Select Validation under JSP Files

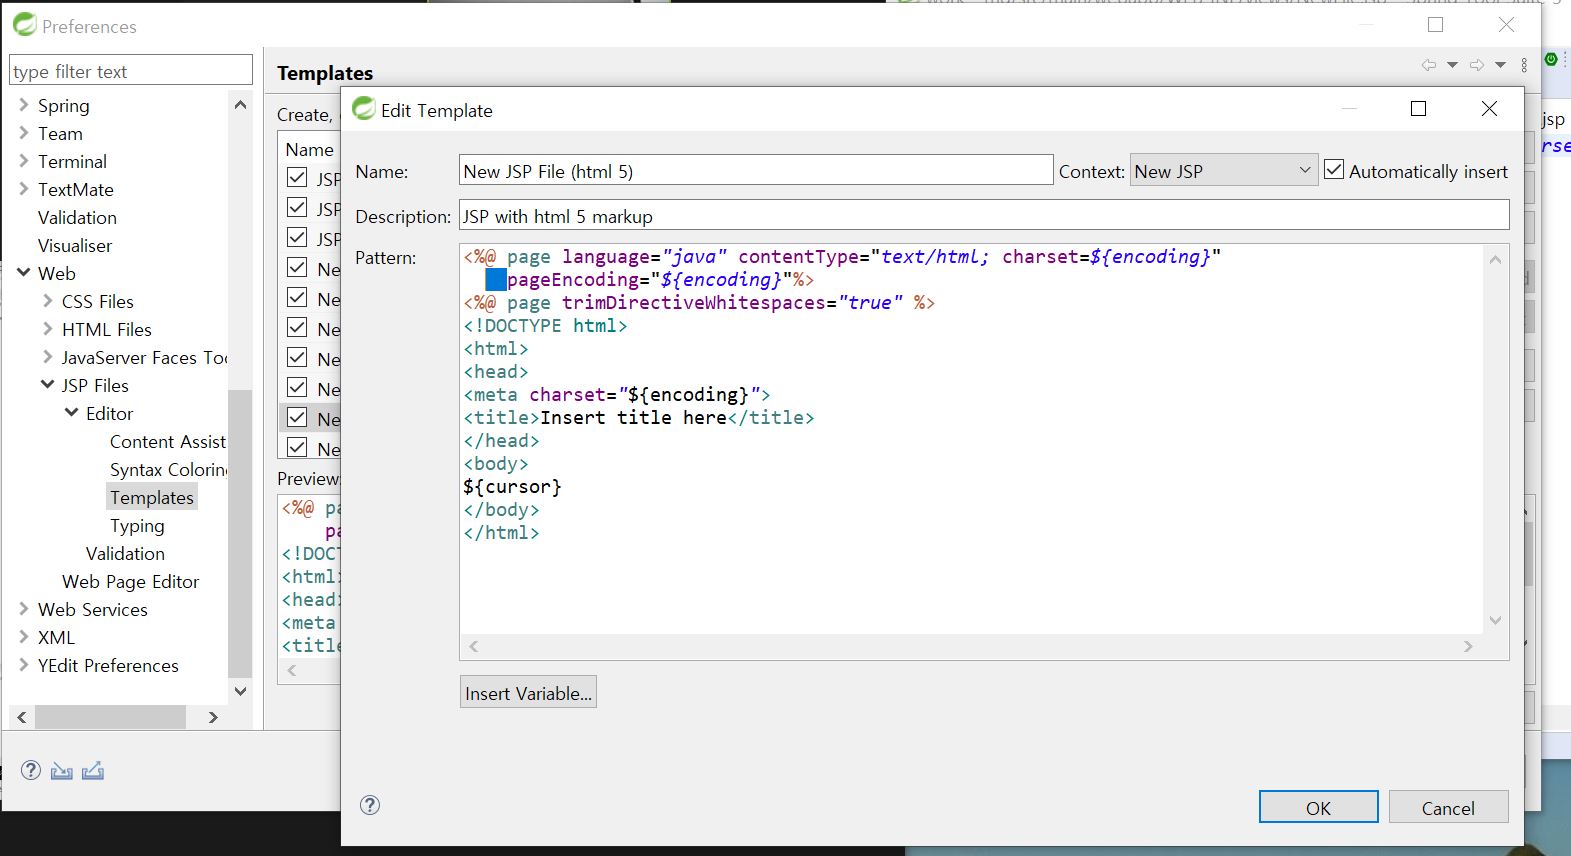coord(125,553)
